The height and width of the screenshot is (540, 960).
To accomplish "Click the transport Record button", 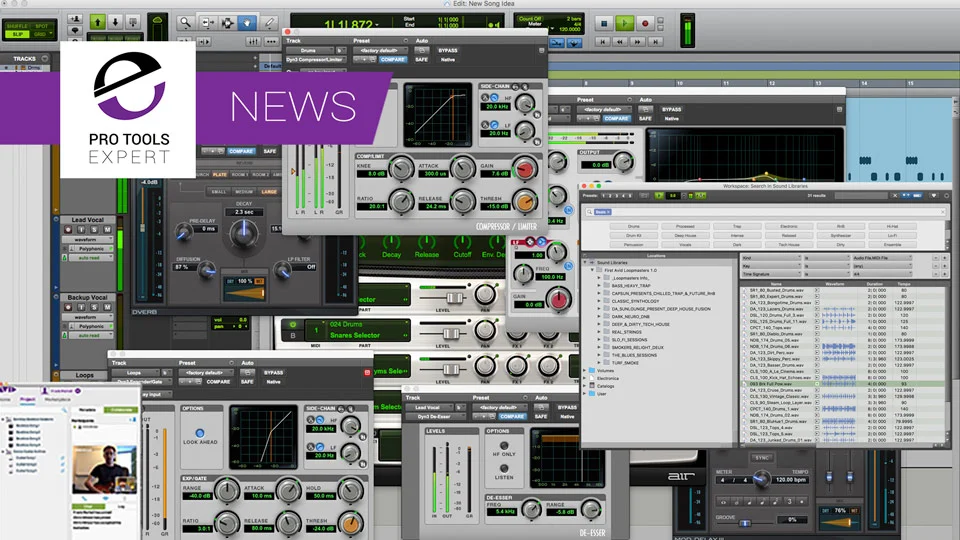I will point(645,23).
